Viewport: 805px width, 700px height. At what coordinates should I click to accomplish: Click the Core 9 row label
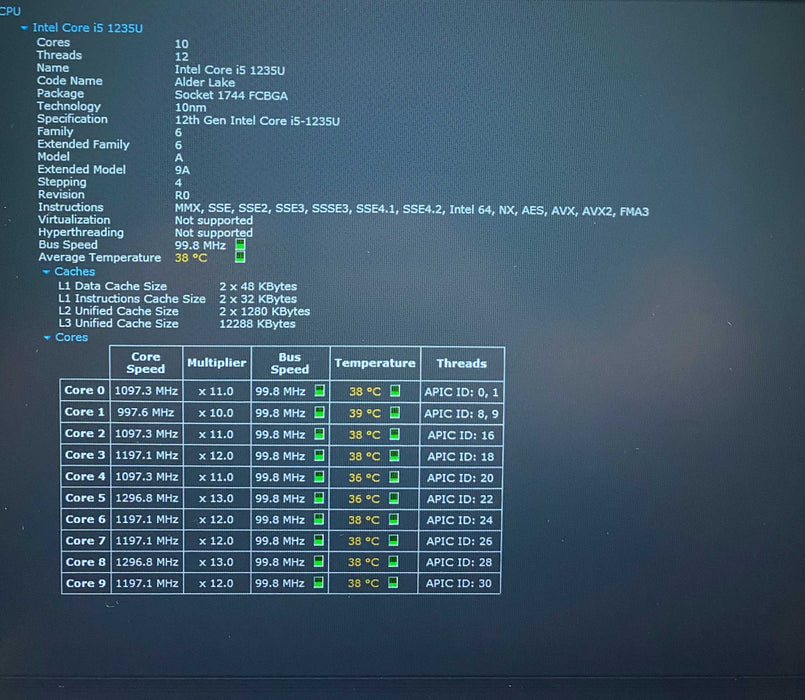pos(86,583)
